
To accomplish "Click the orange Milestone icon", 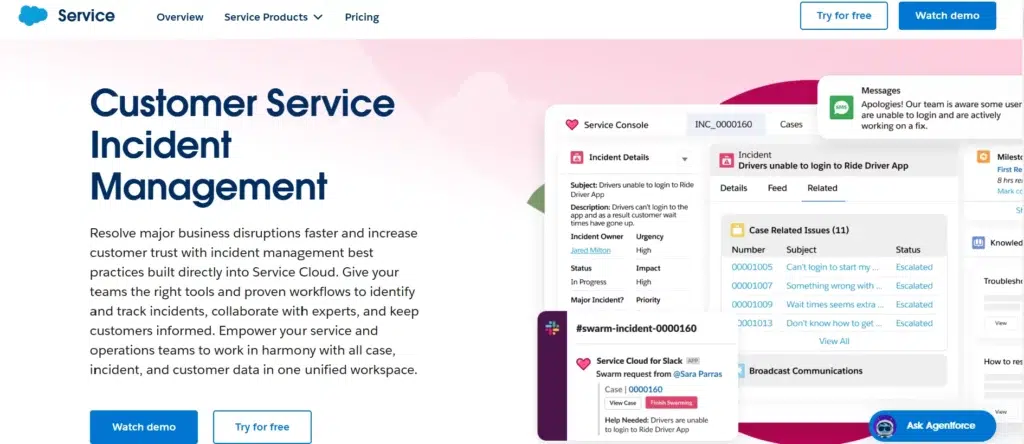I will click(983, 157).
